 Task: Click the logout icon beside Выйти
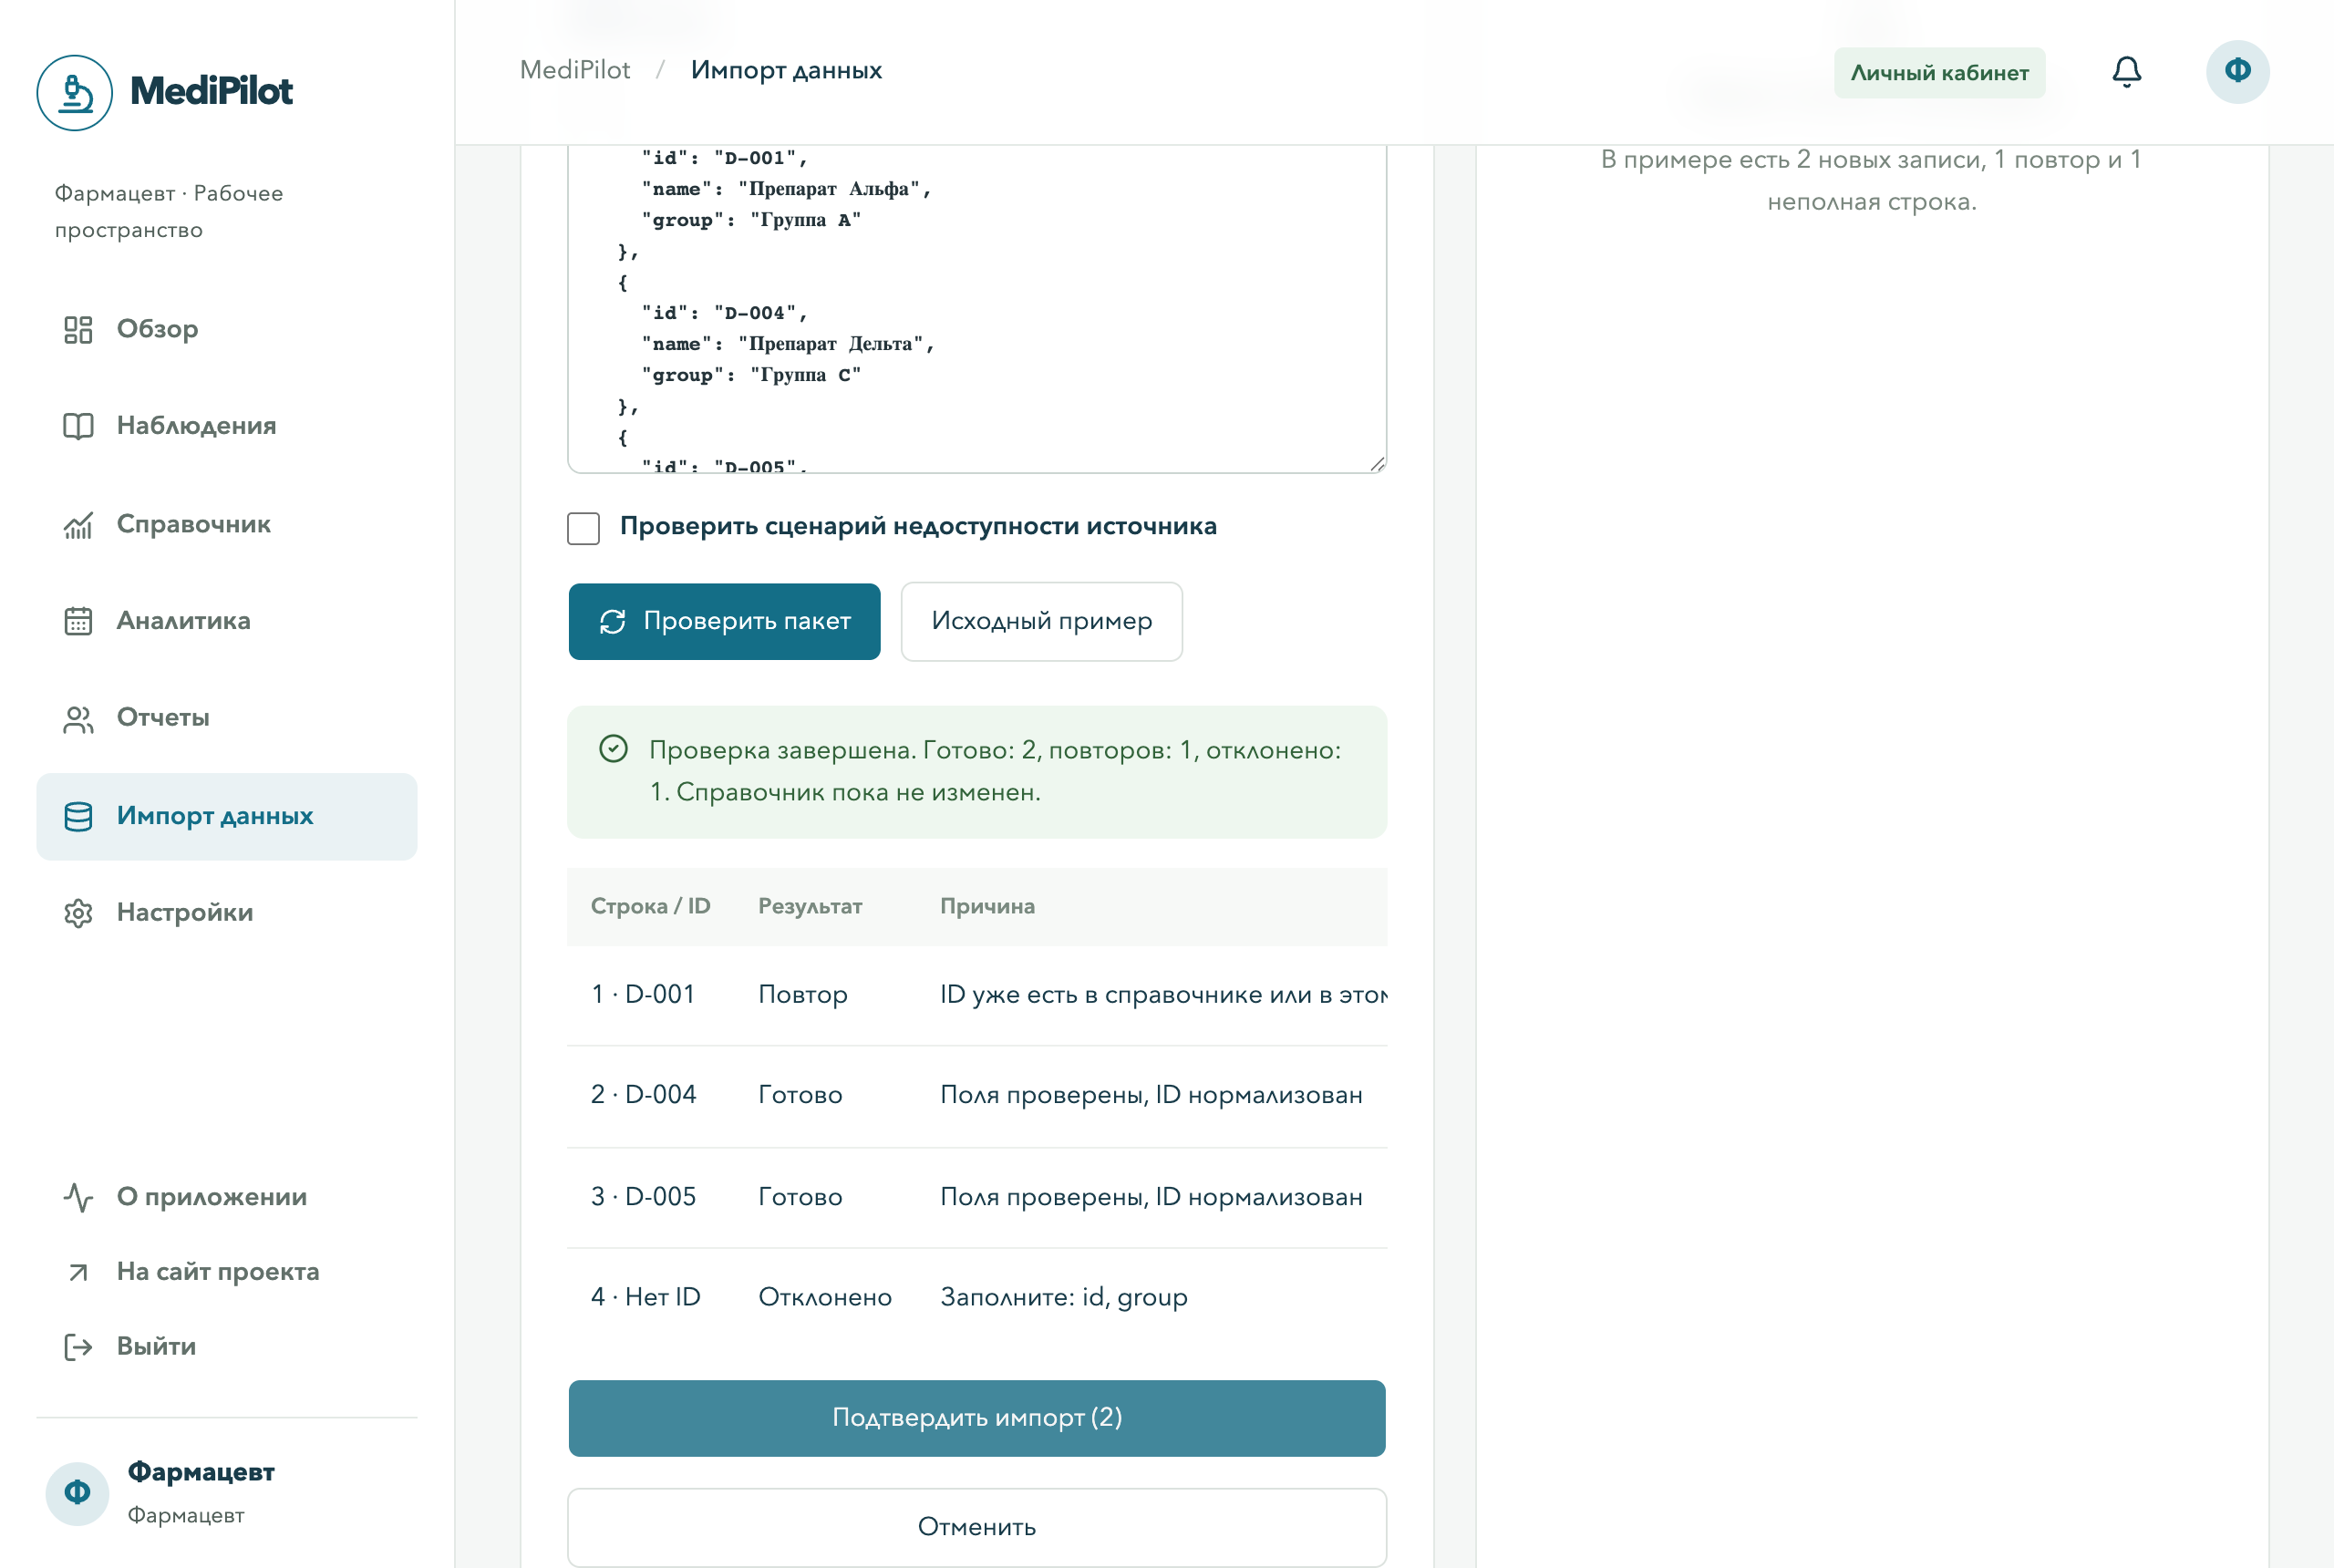pos(78,1347)
